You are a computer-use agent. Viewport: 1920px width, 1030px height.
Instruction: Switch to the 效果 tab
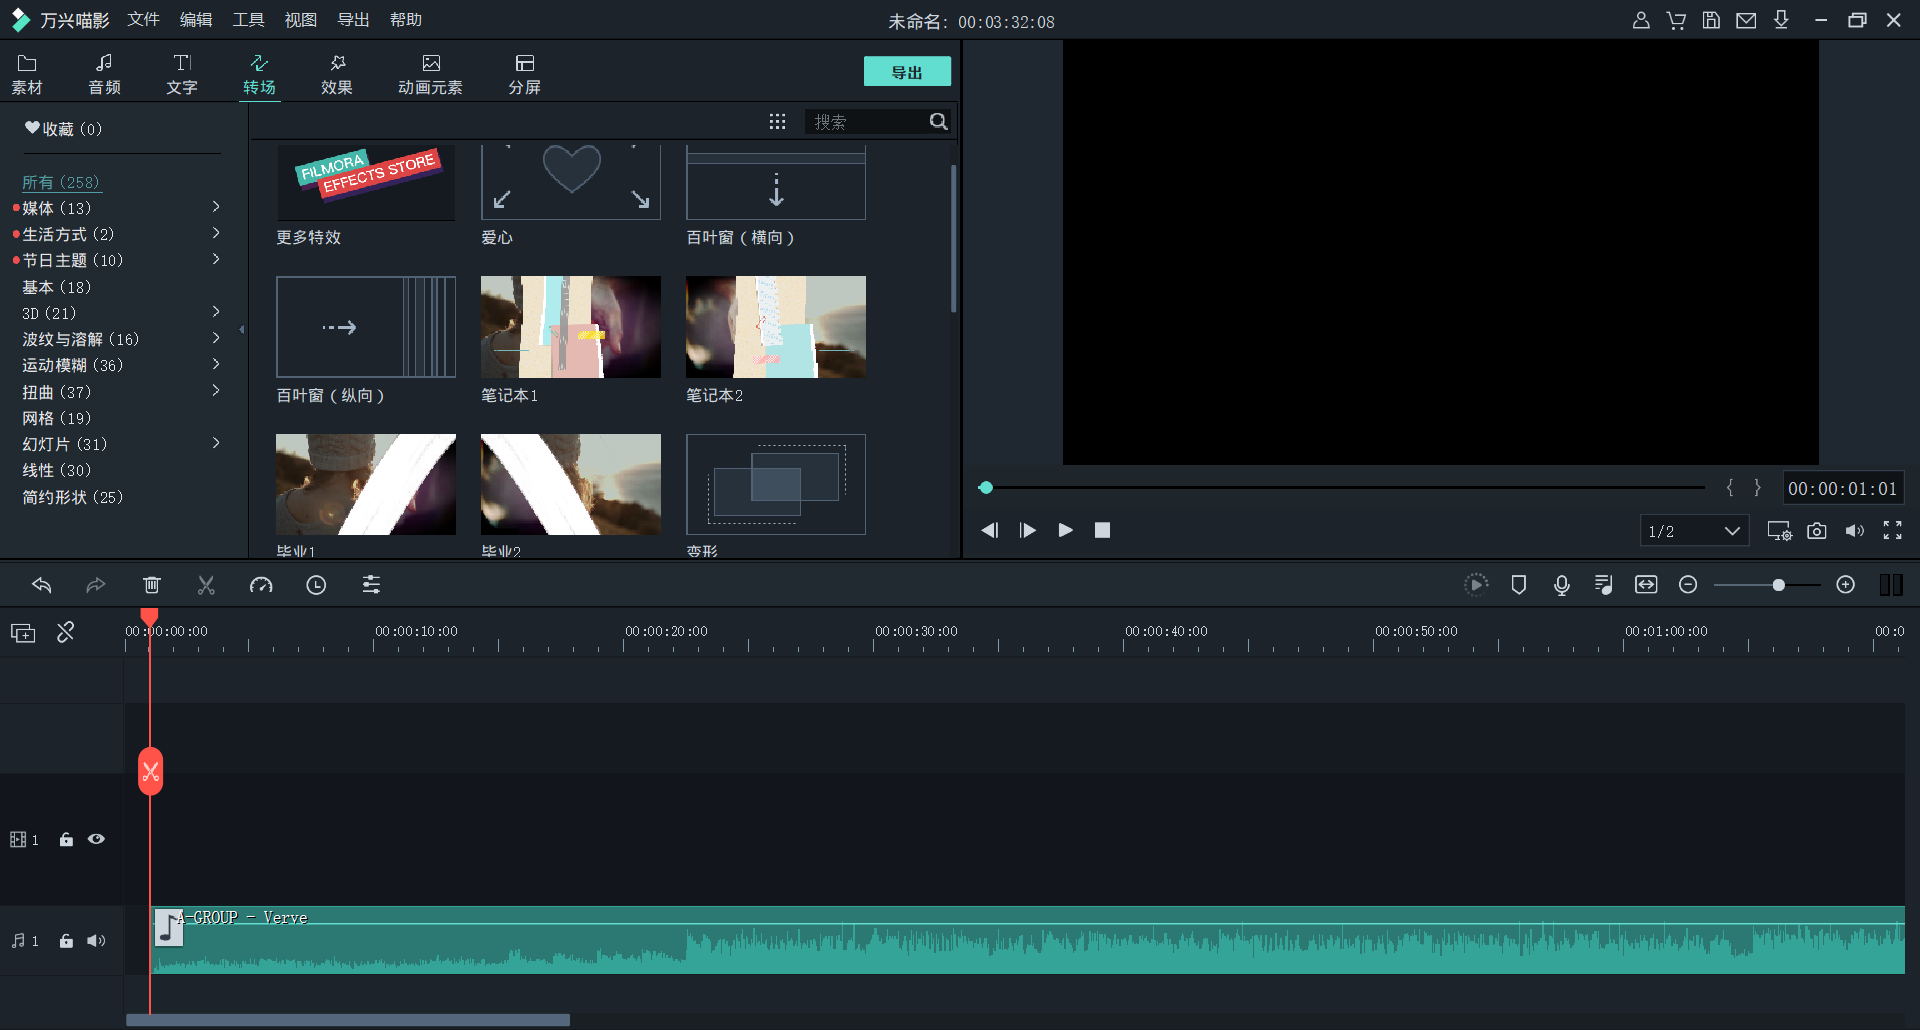click(x=336, y=74)
